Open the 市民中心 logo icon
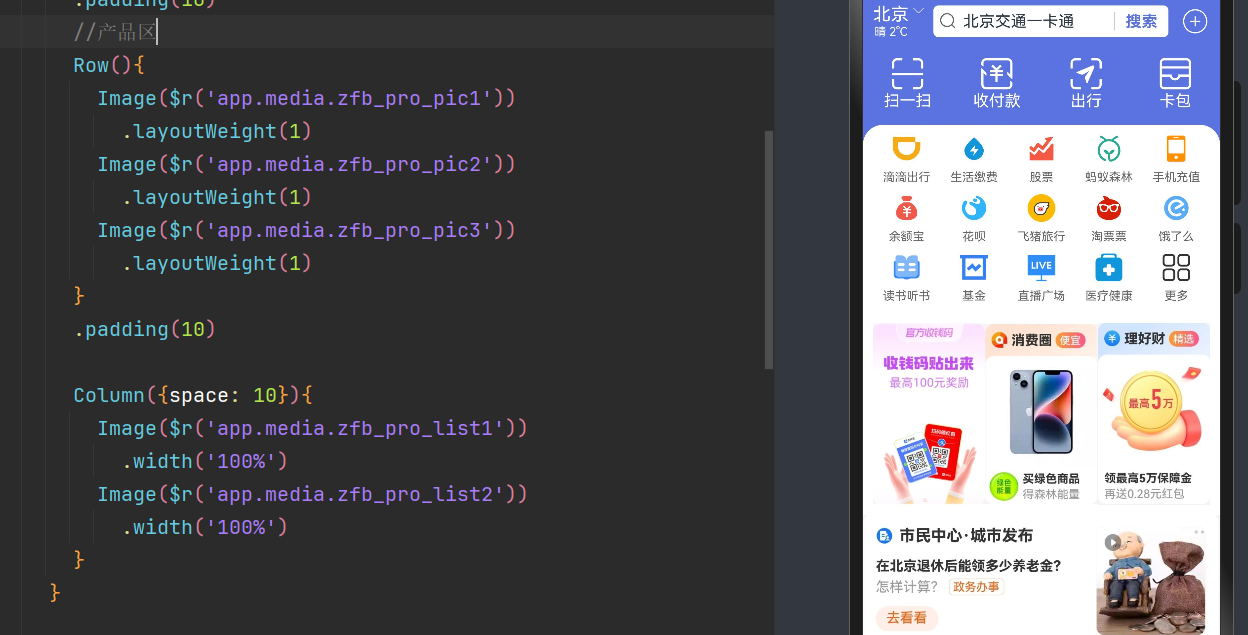 click(884, 536)
